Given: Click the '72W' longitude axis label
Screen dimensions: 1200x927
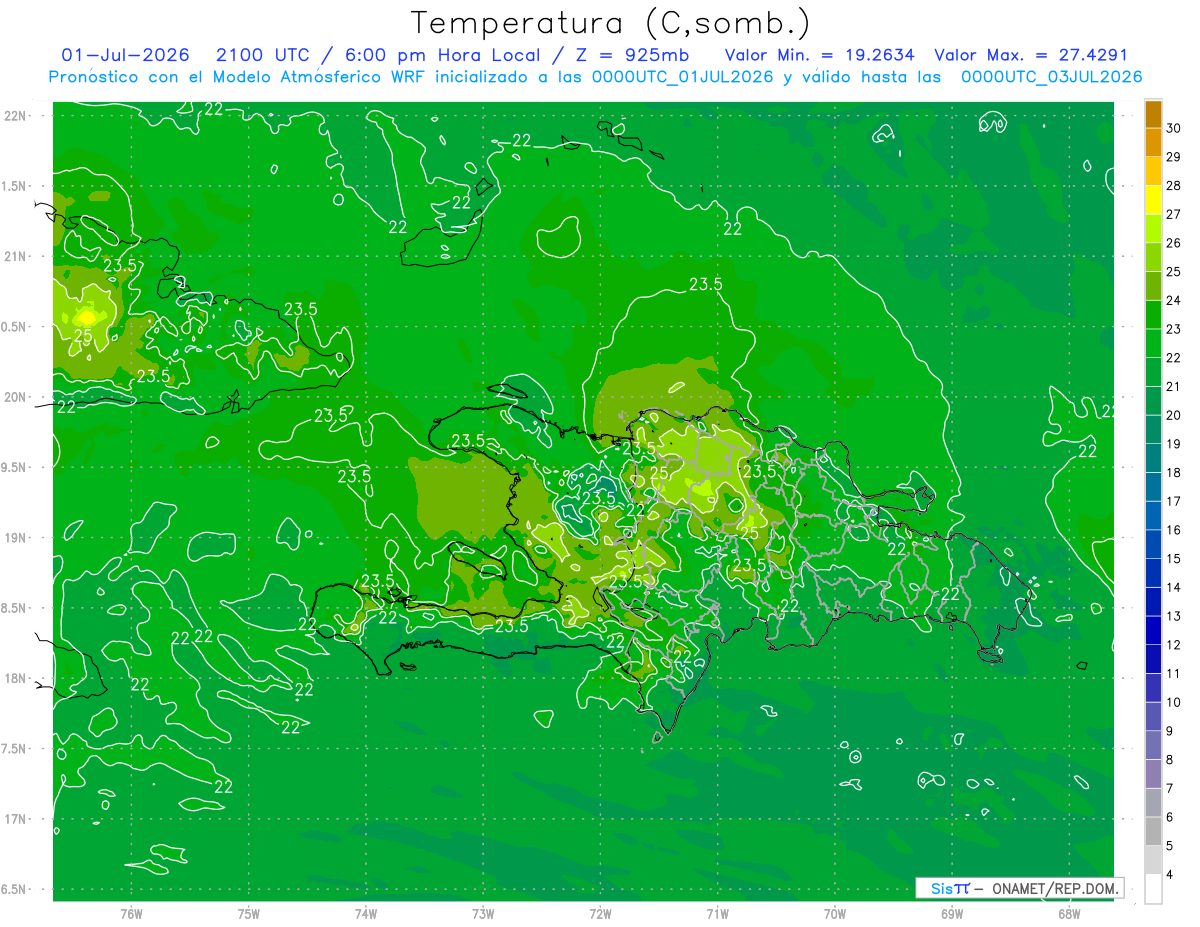Looking at the screenshot, I should tap(600, 914).
